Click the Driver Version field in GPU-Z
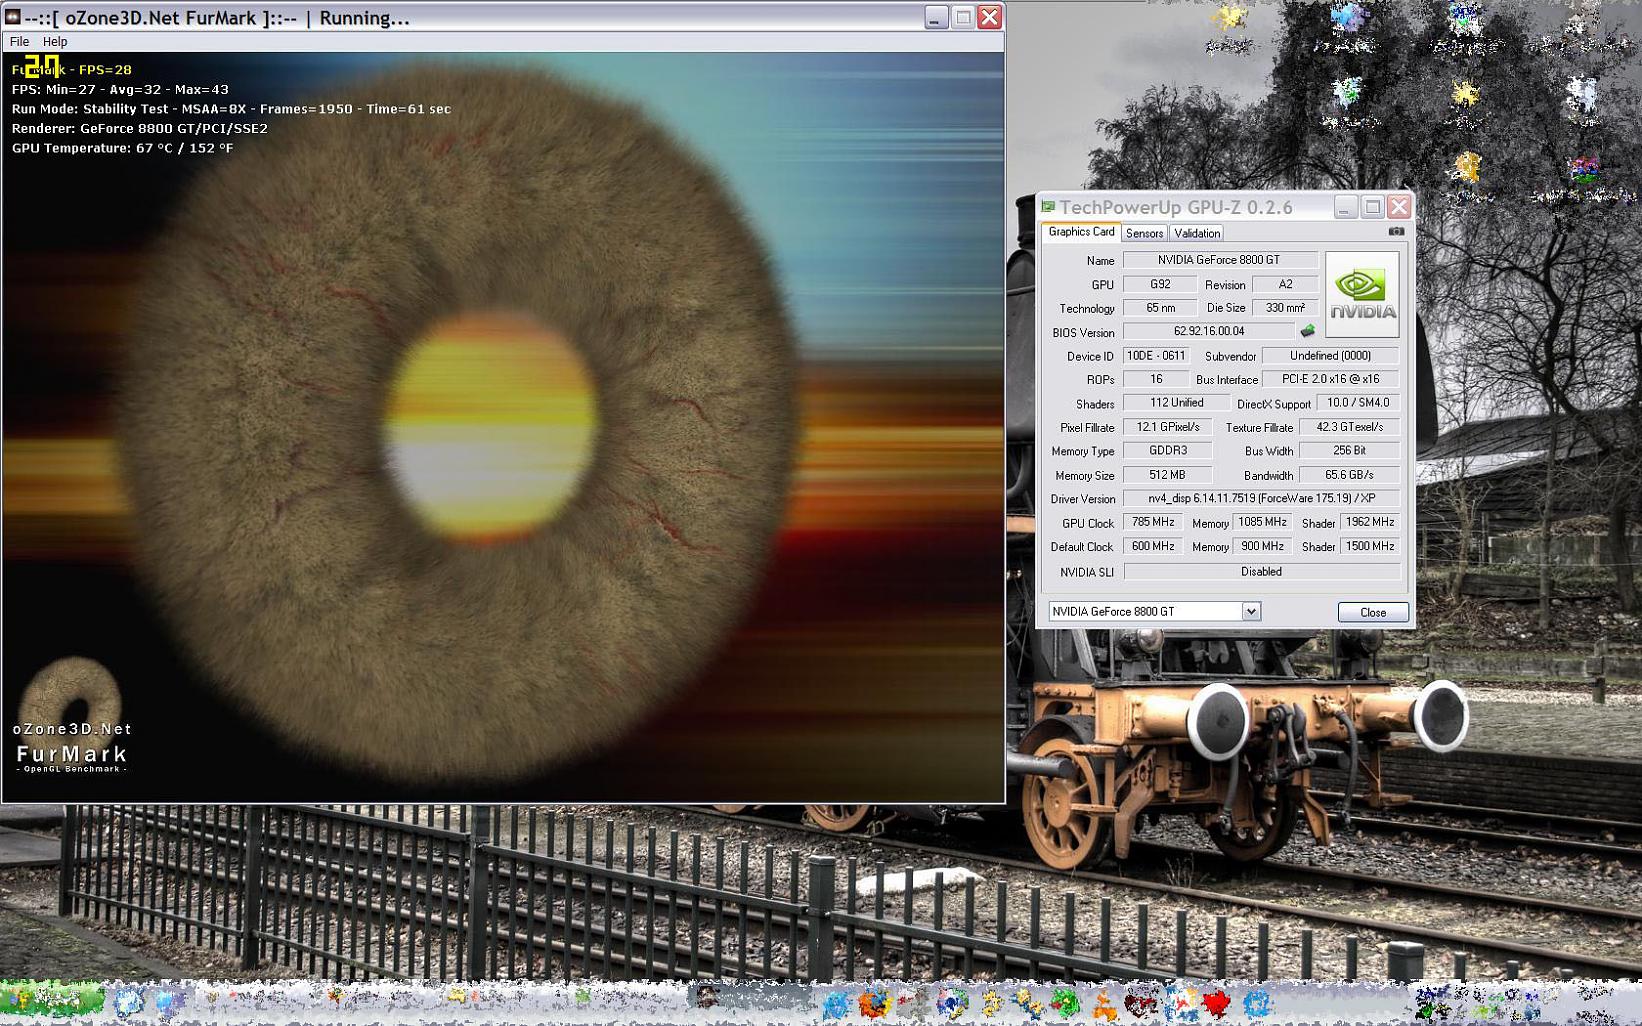 pyautogui.click(x=1262, y=498)
